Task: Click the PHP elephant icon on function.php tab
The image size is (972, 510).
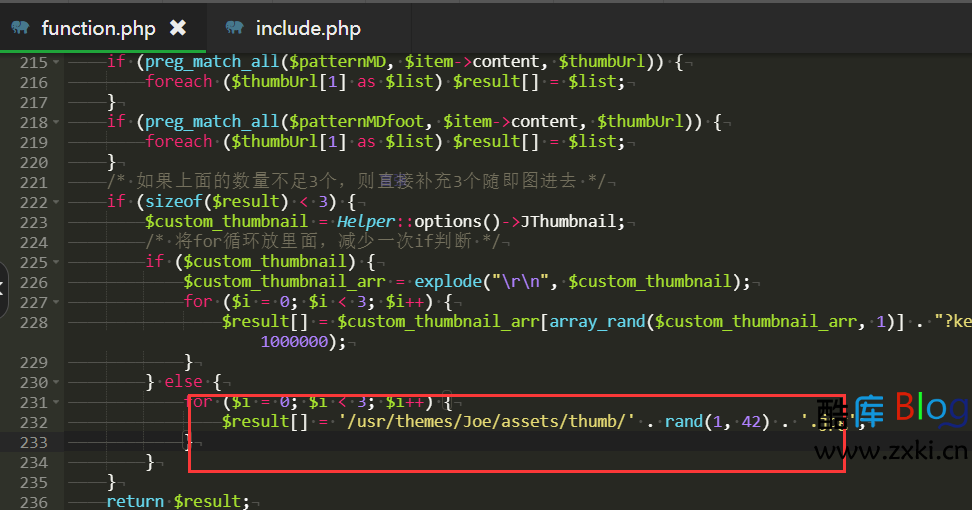Action: pyautogui.click(x=20, y=27)
